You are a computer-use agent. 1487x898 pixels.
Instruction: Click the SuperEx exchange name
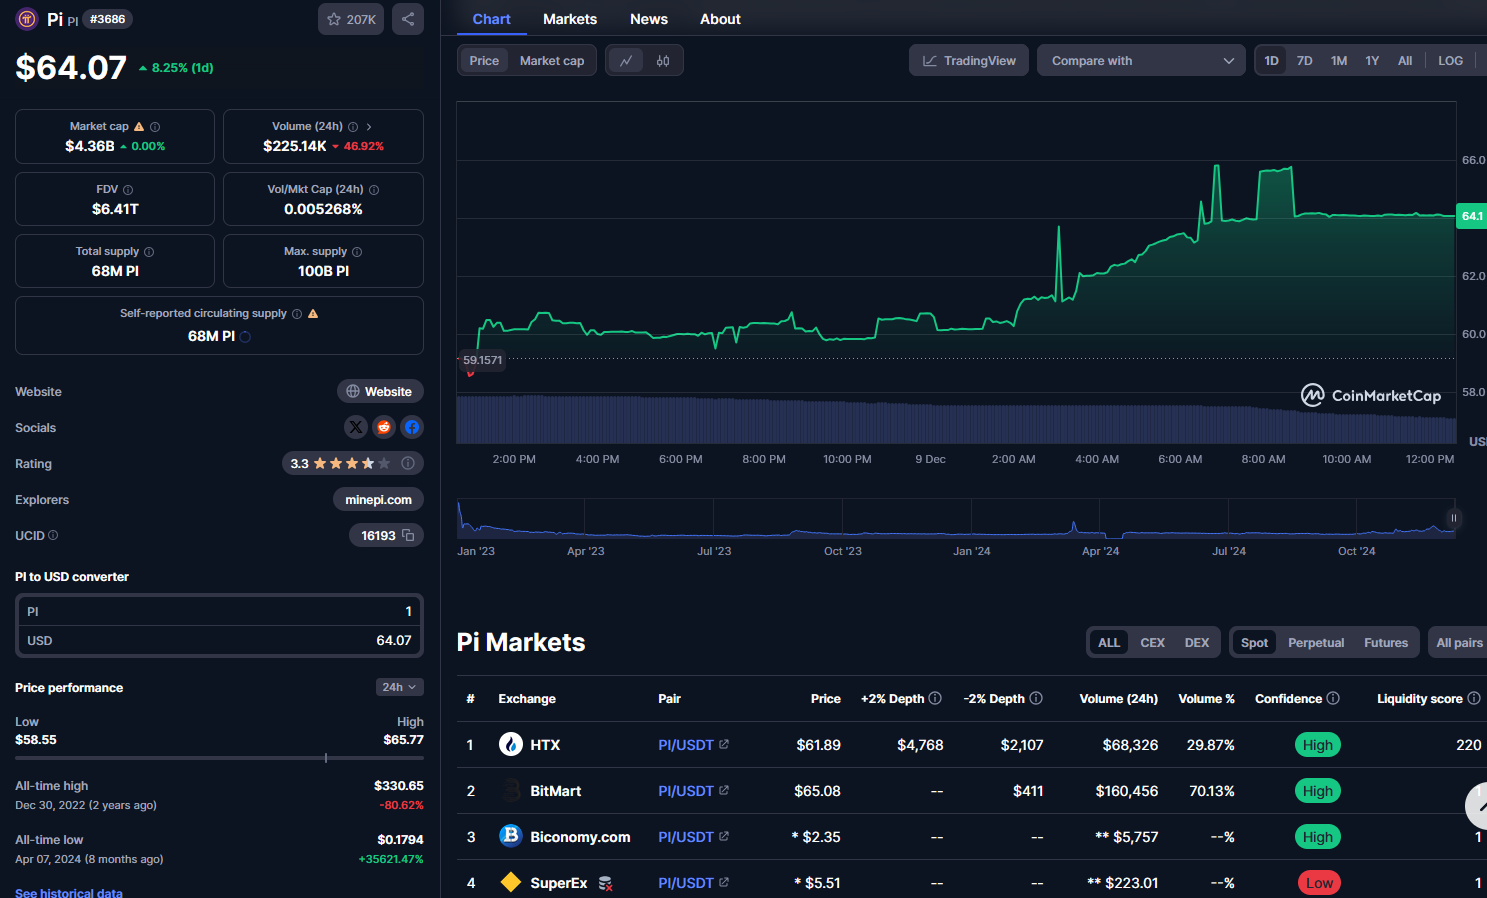point(558,883)
